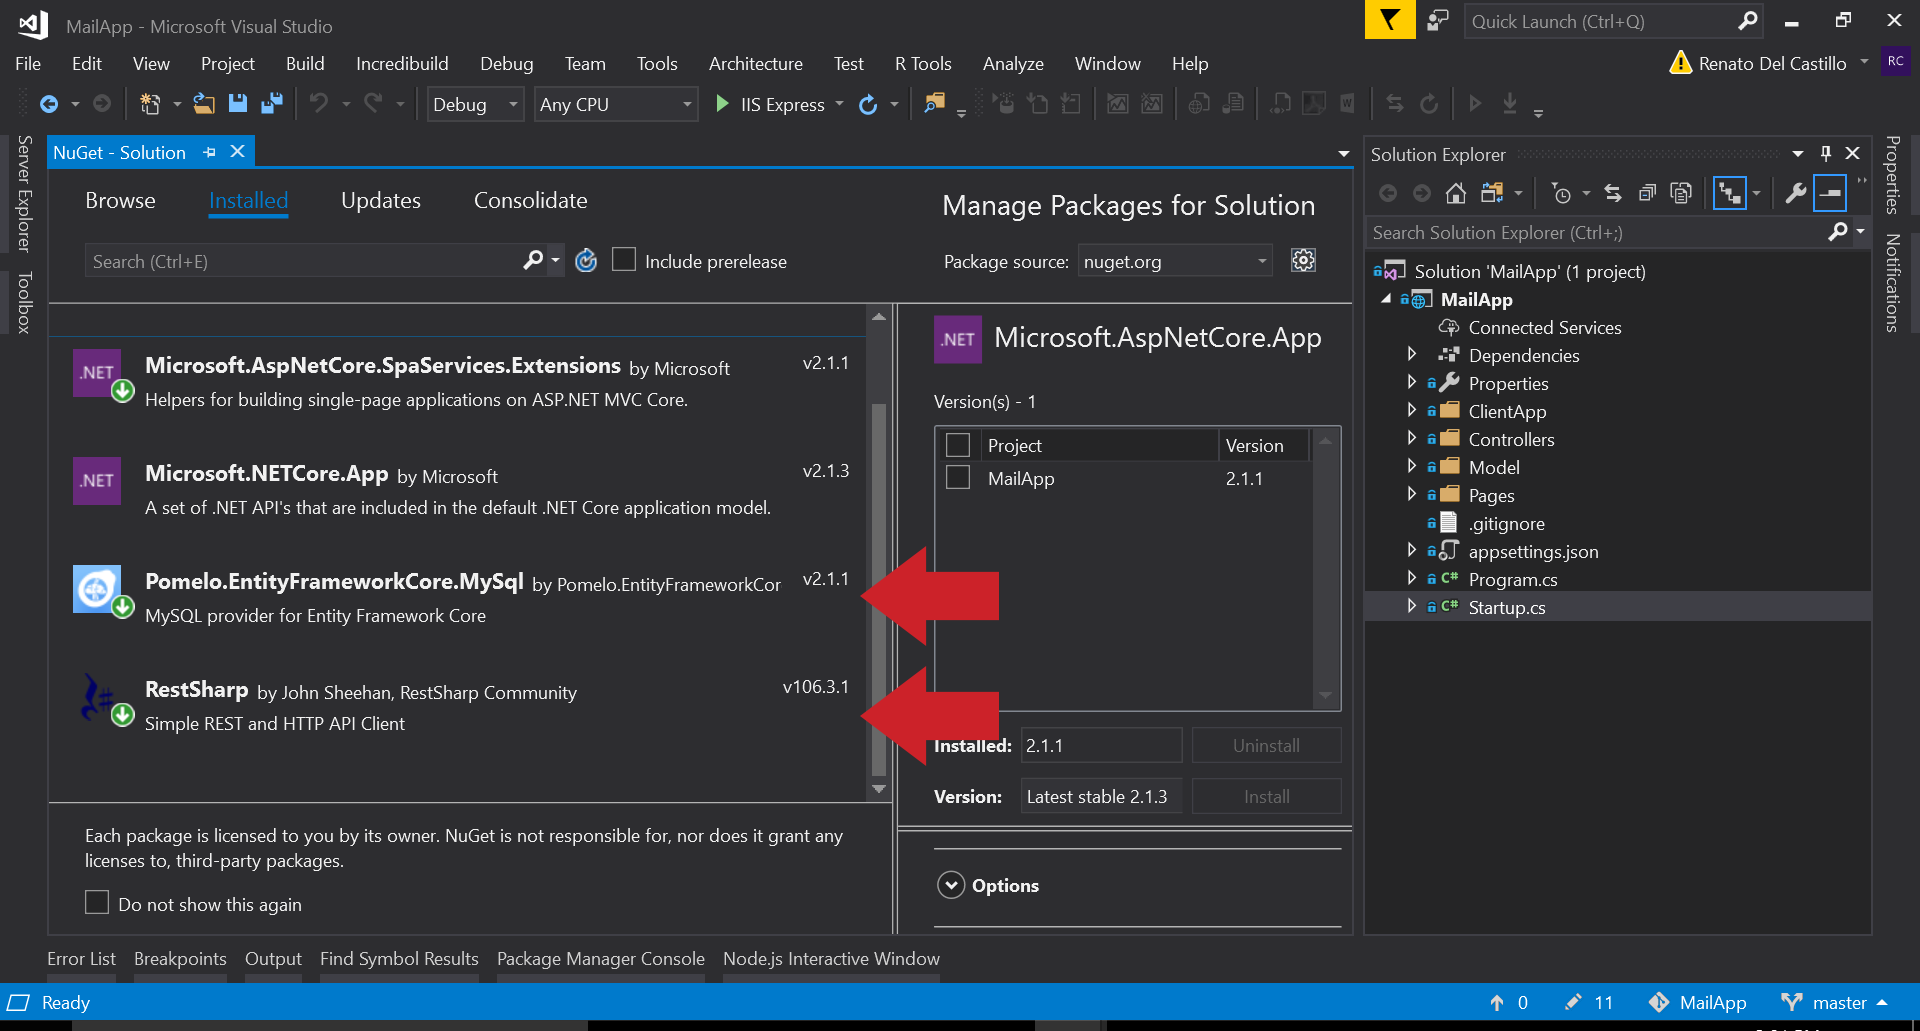Screen dimensions: 1920x1031
Task: Click the Install button
Action: (x=1266, y=796)
